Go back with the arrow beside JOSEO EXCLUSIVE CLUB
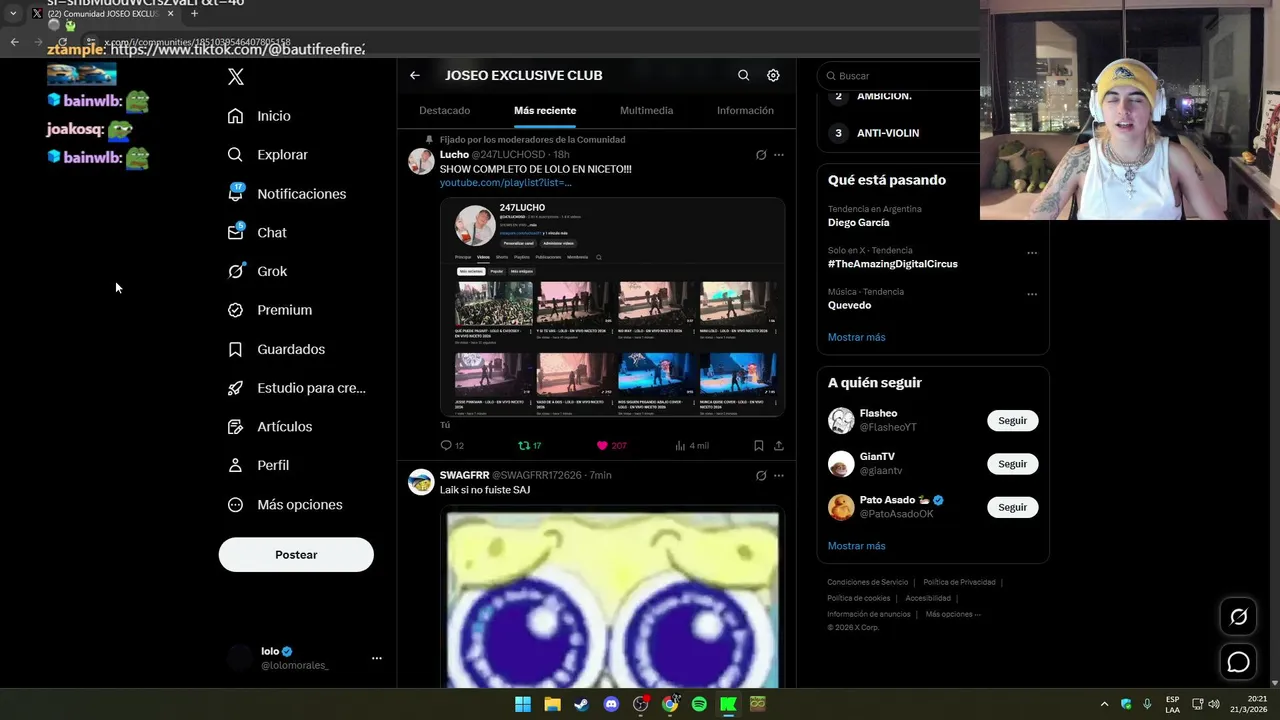 coord(415,75)
